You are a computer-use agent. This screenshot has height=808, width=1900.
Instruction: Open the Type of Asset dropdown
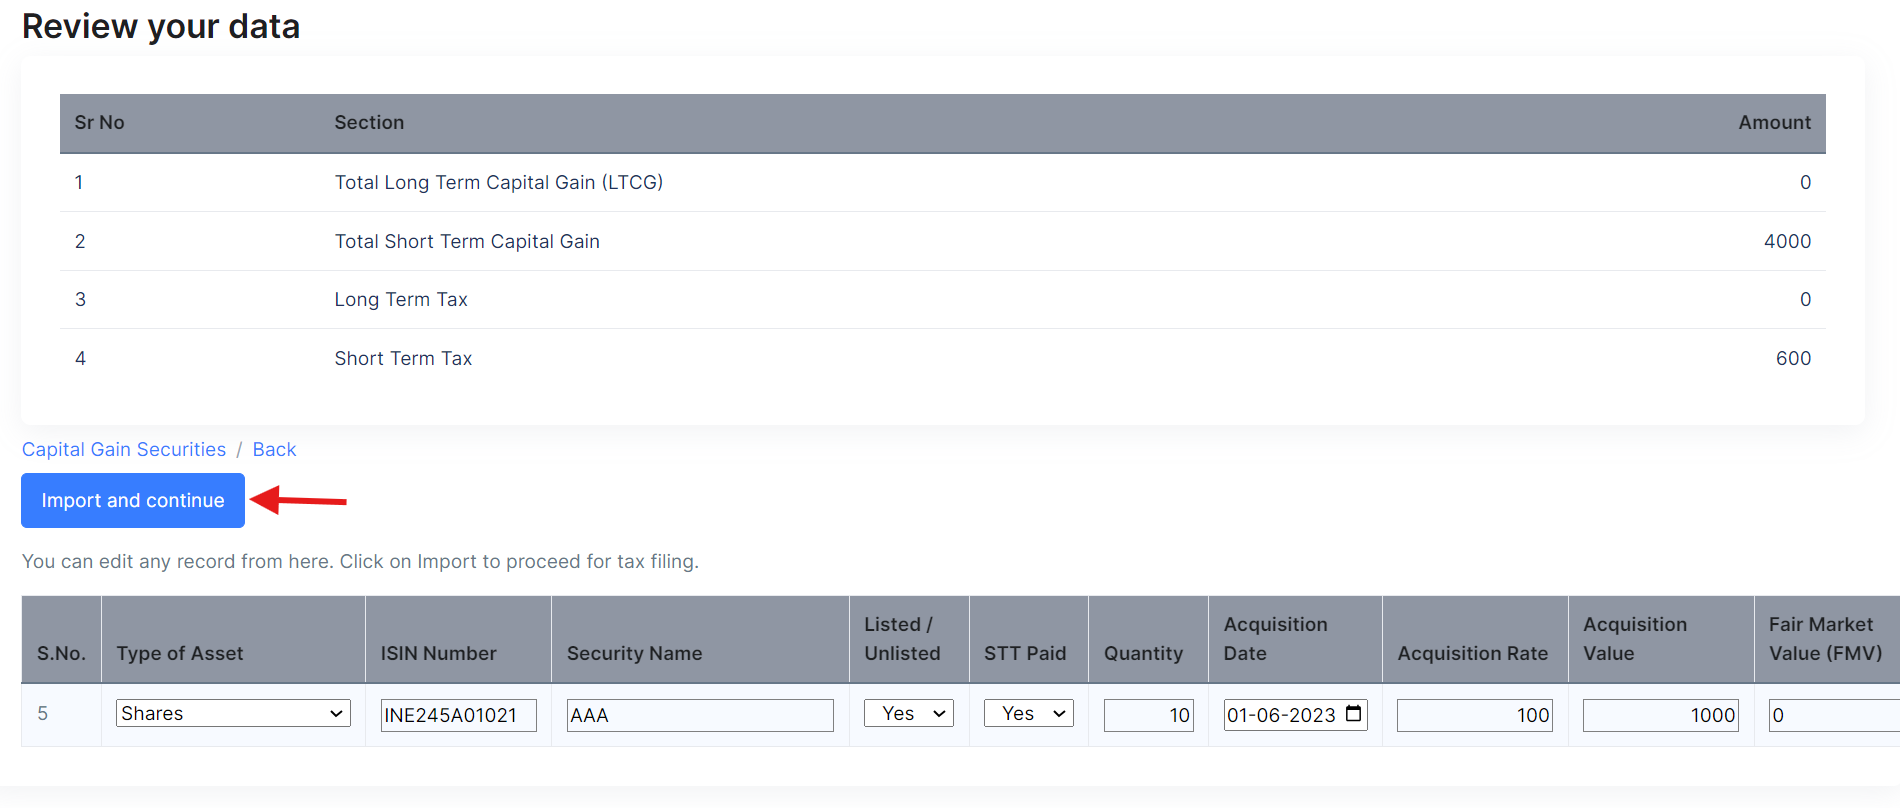[233, 713]
